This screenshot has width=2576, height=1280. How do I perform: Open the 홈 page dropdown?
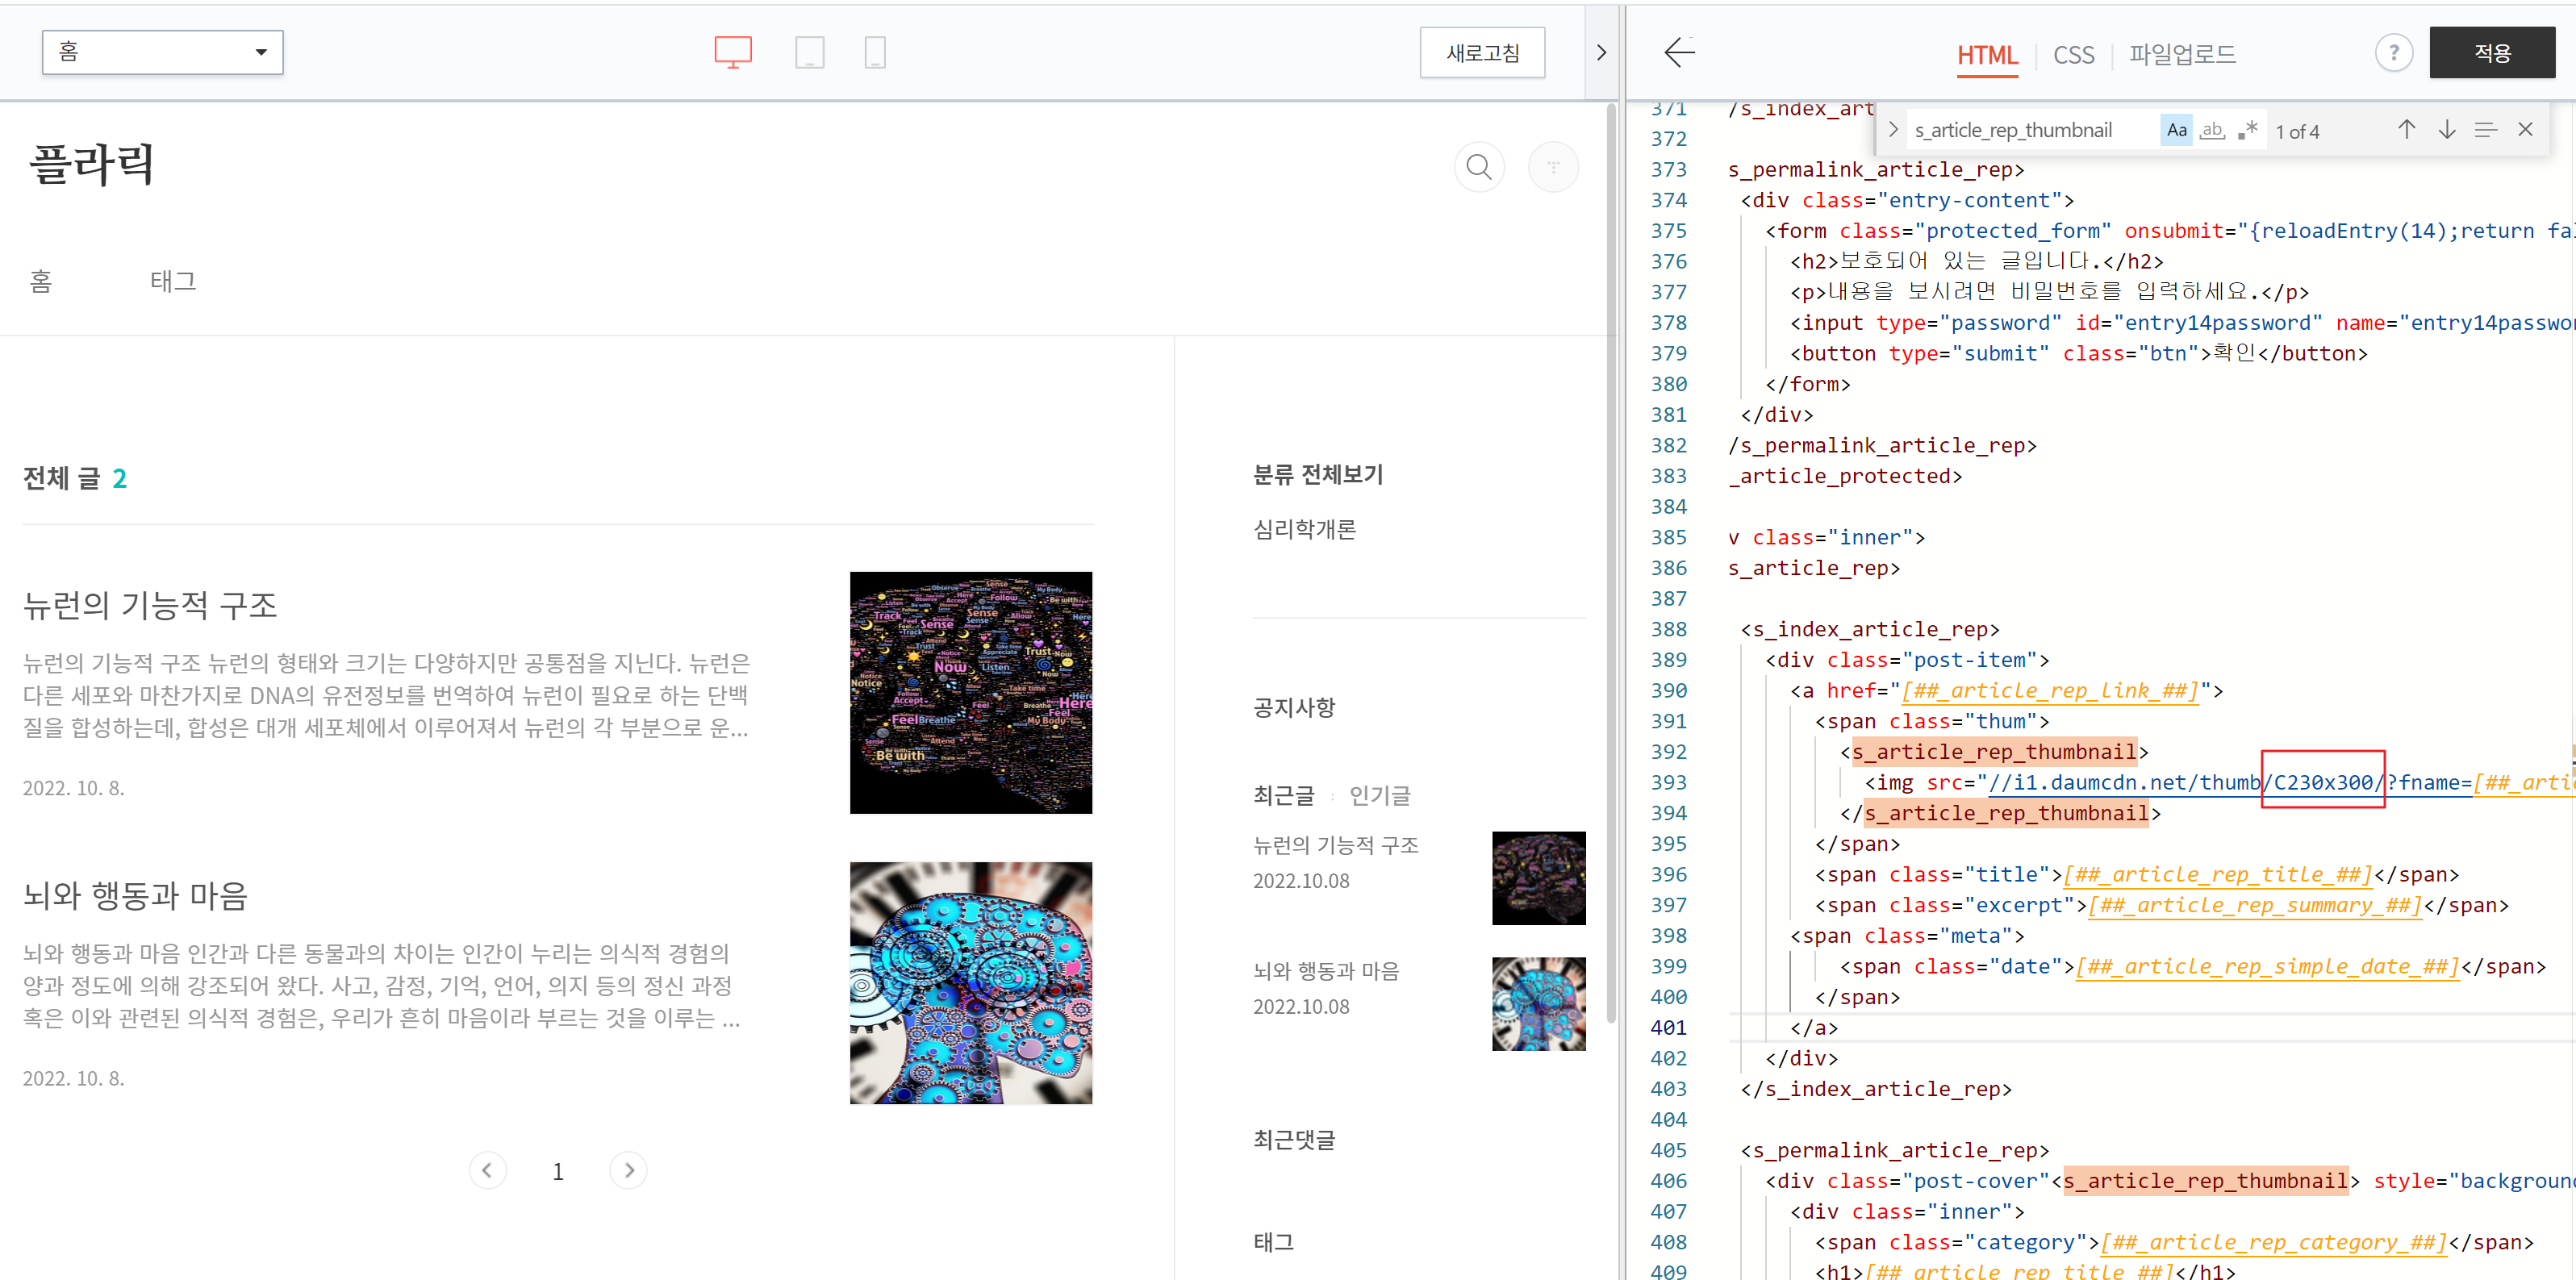(163, 52)
